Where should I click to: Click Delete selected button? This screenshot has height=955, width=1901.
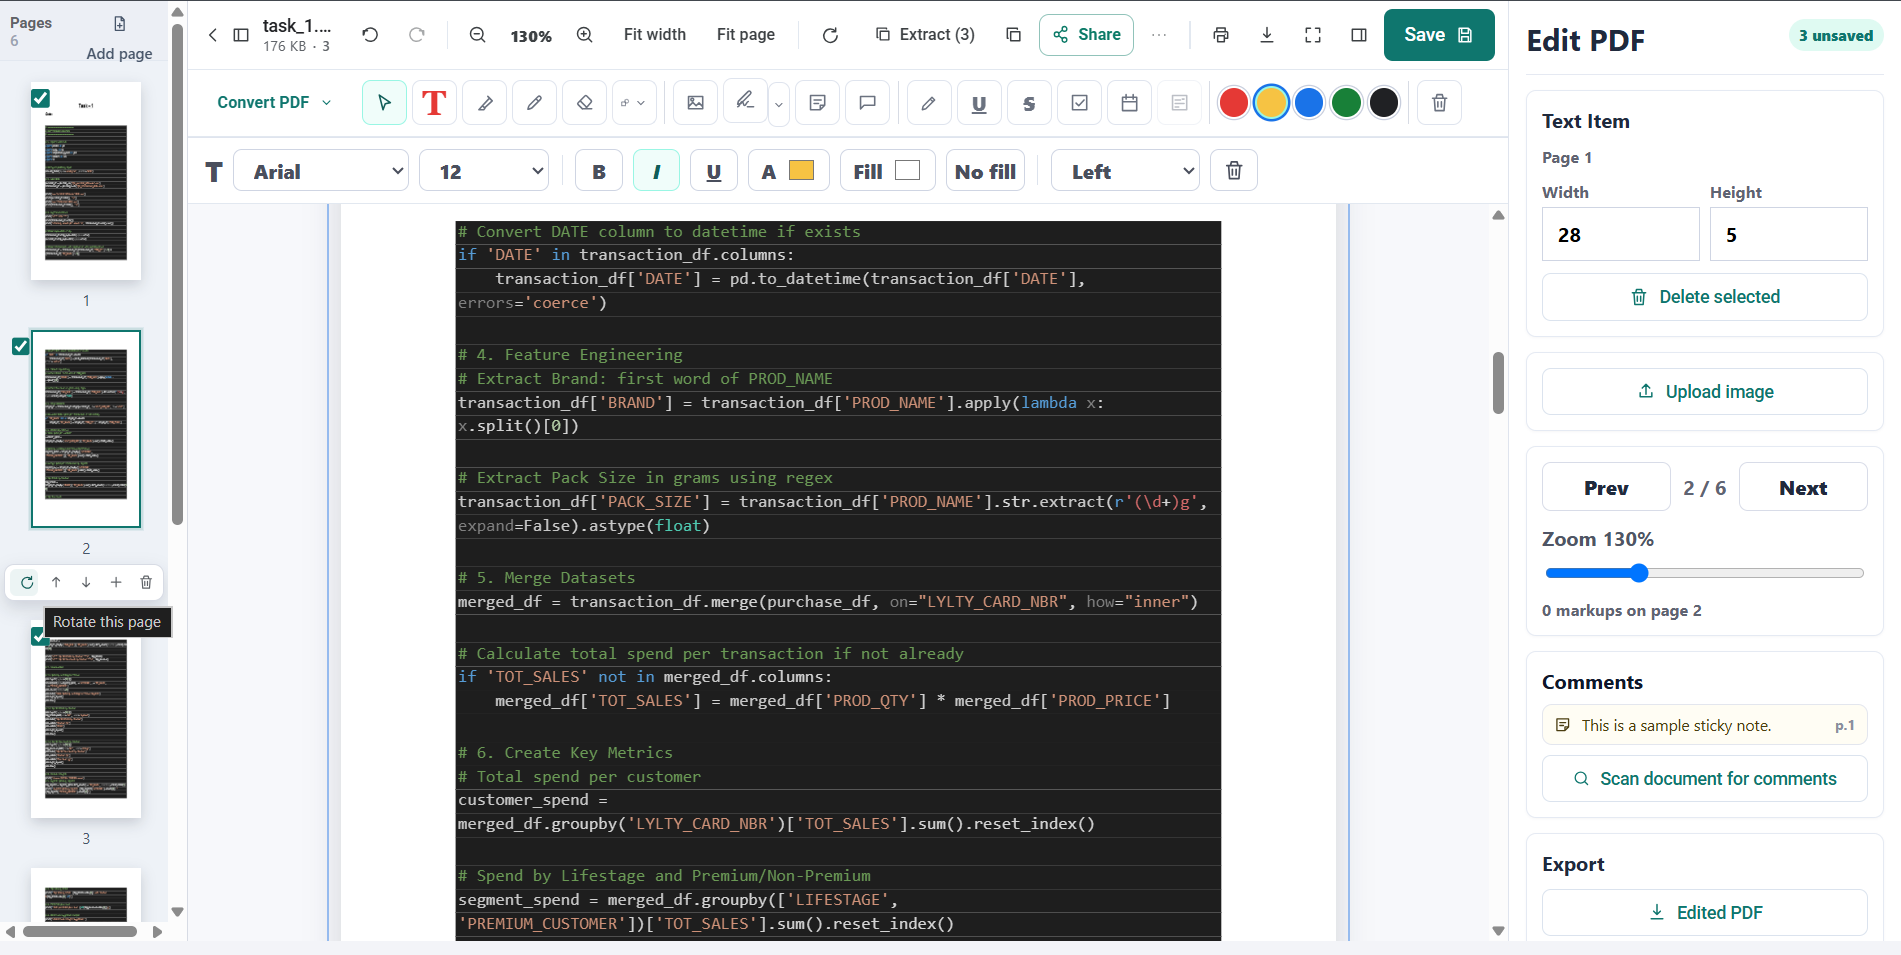coord(1705,297)
